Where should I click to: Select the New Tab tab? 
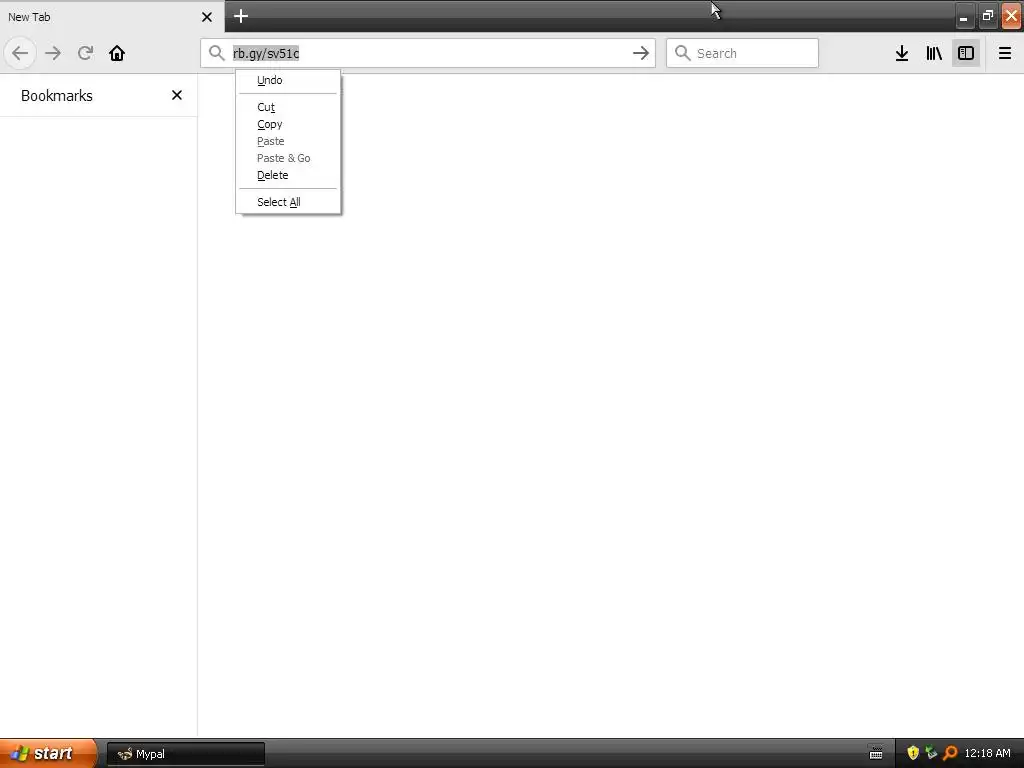click(112, 16)
